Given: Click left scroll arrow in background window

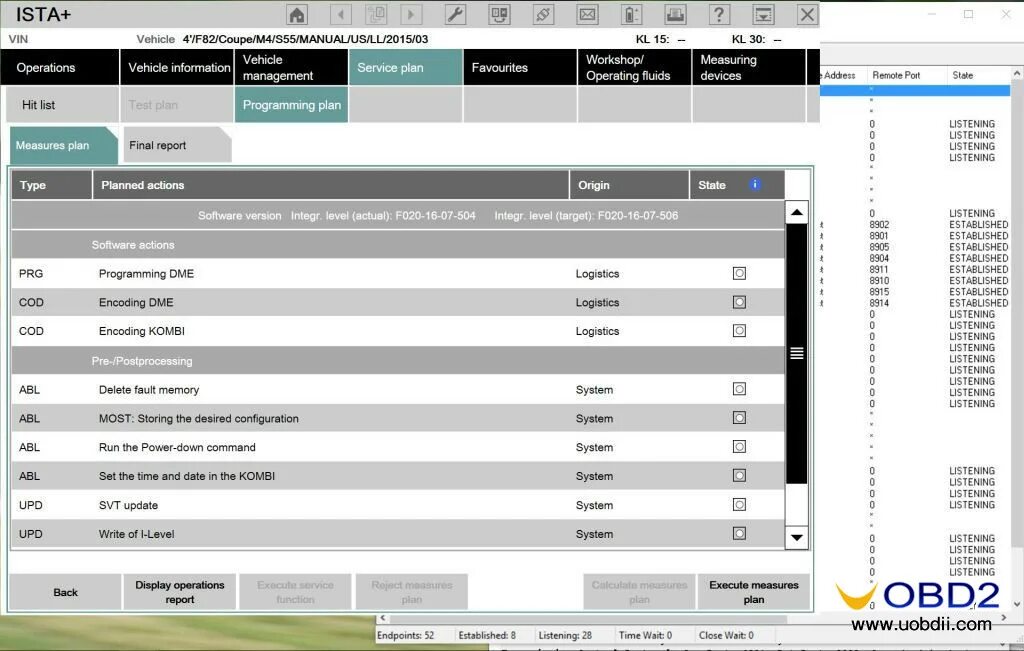Looking at the screenshot, I should (383, 618).
